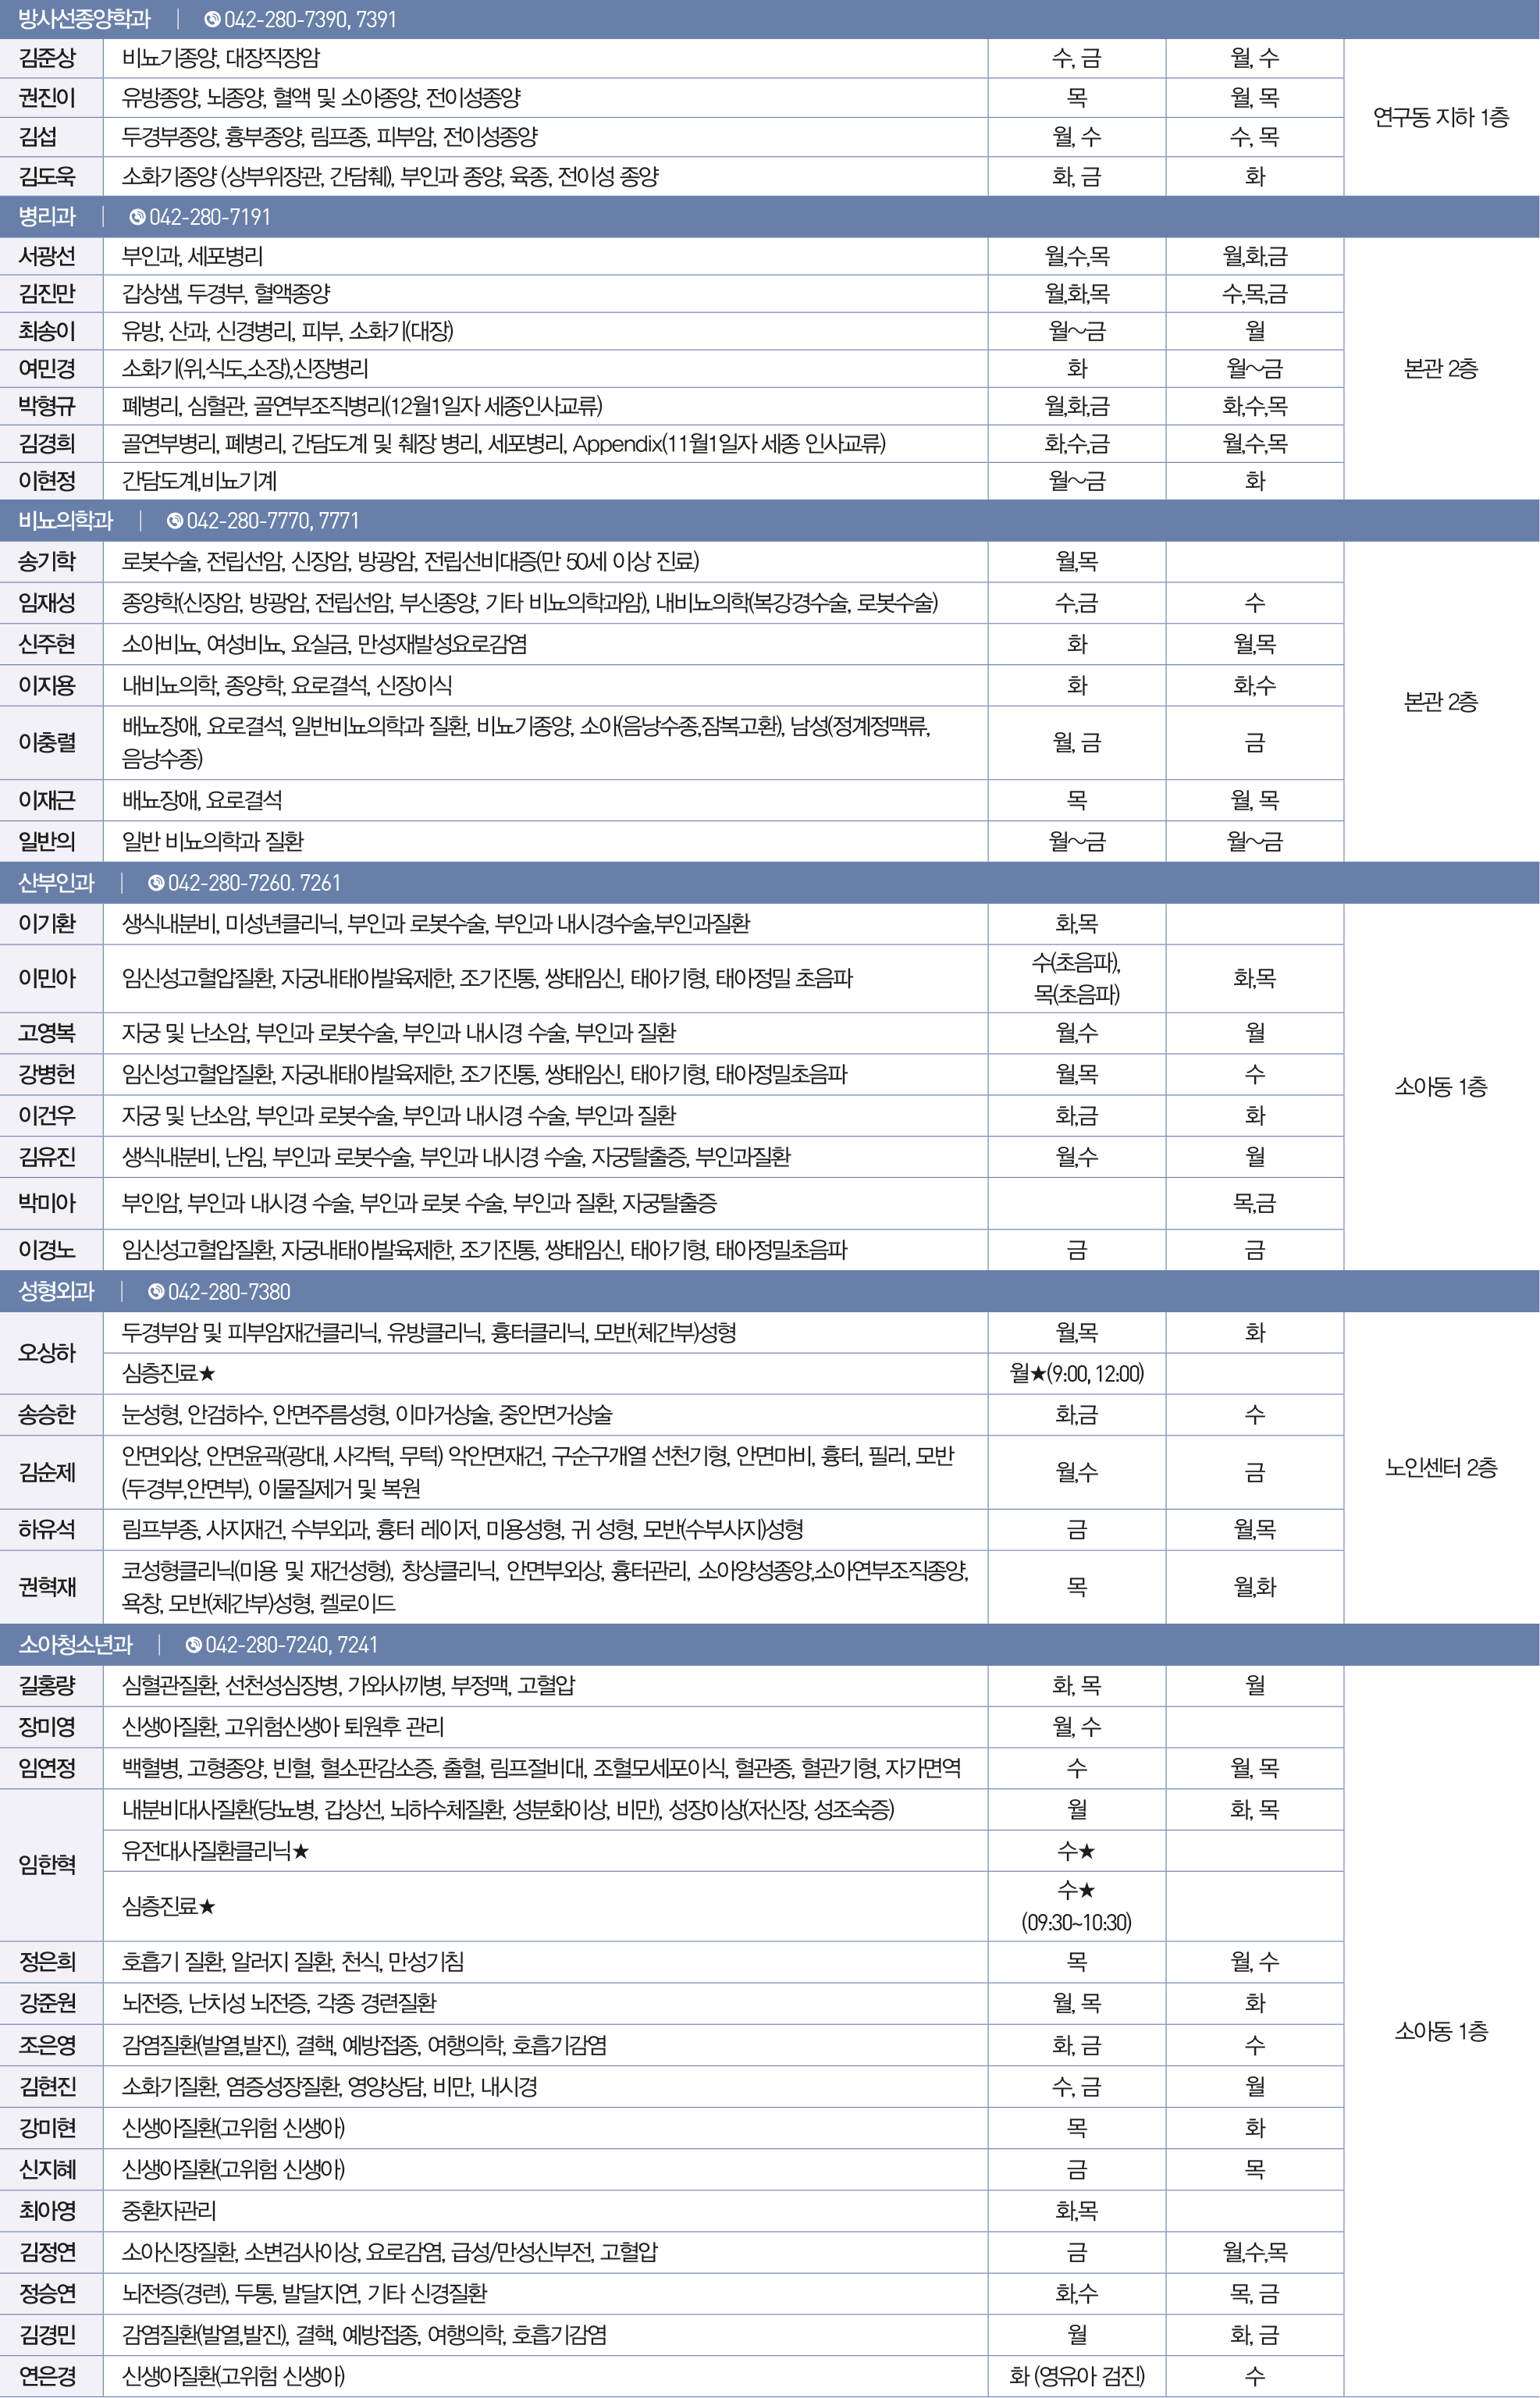
Task: Click specialty text 일반 비뇨의학과 질환
Action: point(213,842)
